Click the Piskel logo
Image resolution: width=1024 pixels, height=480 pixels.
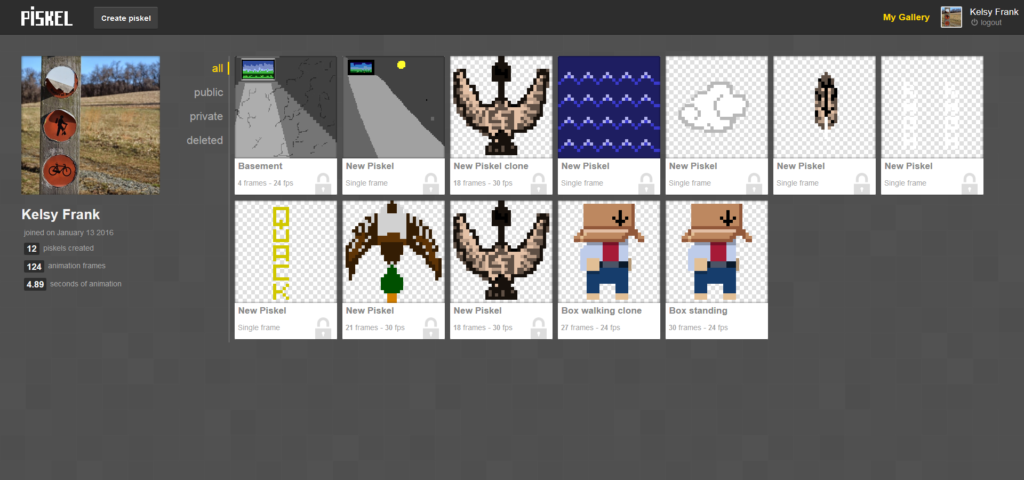(44, 17)
